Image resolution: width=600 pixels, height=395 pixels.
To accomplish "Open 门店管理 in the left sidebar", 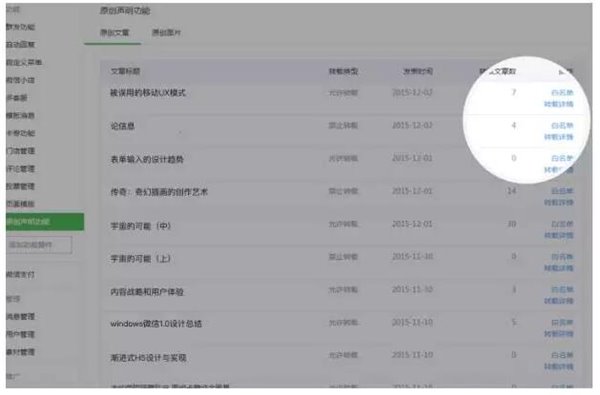I will pyautogui.click(x=20, y=151).
